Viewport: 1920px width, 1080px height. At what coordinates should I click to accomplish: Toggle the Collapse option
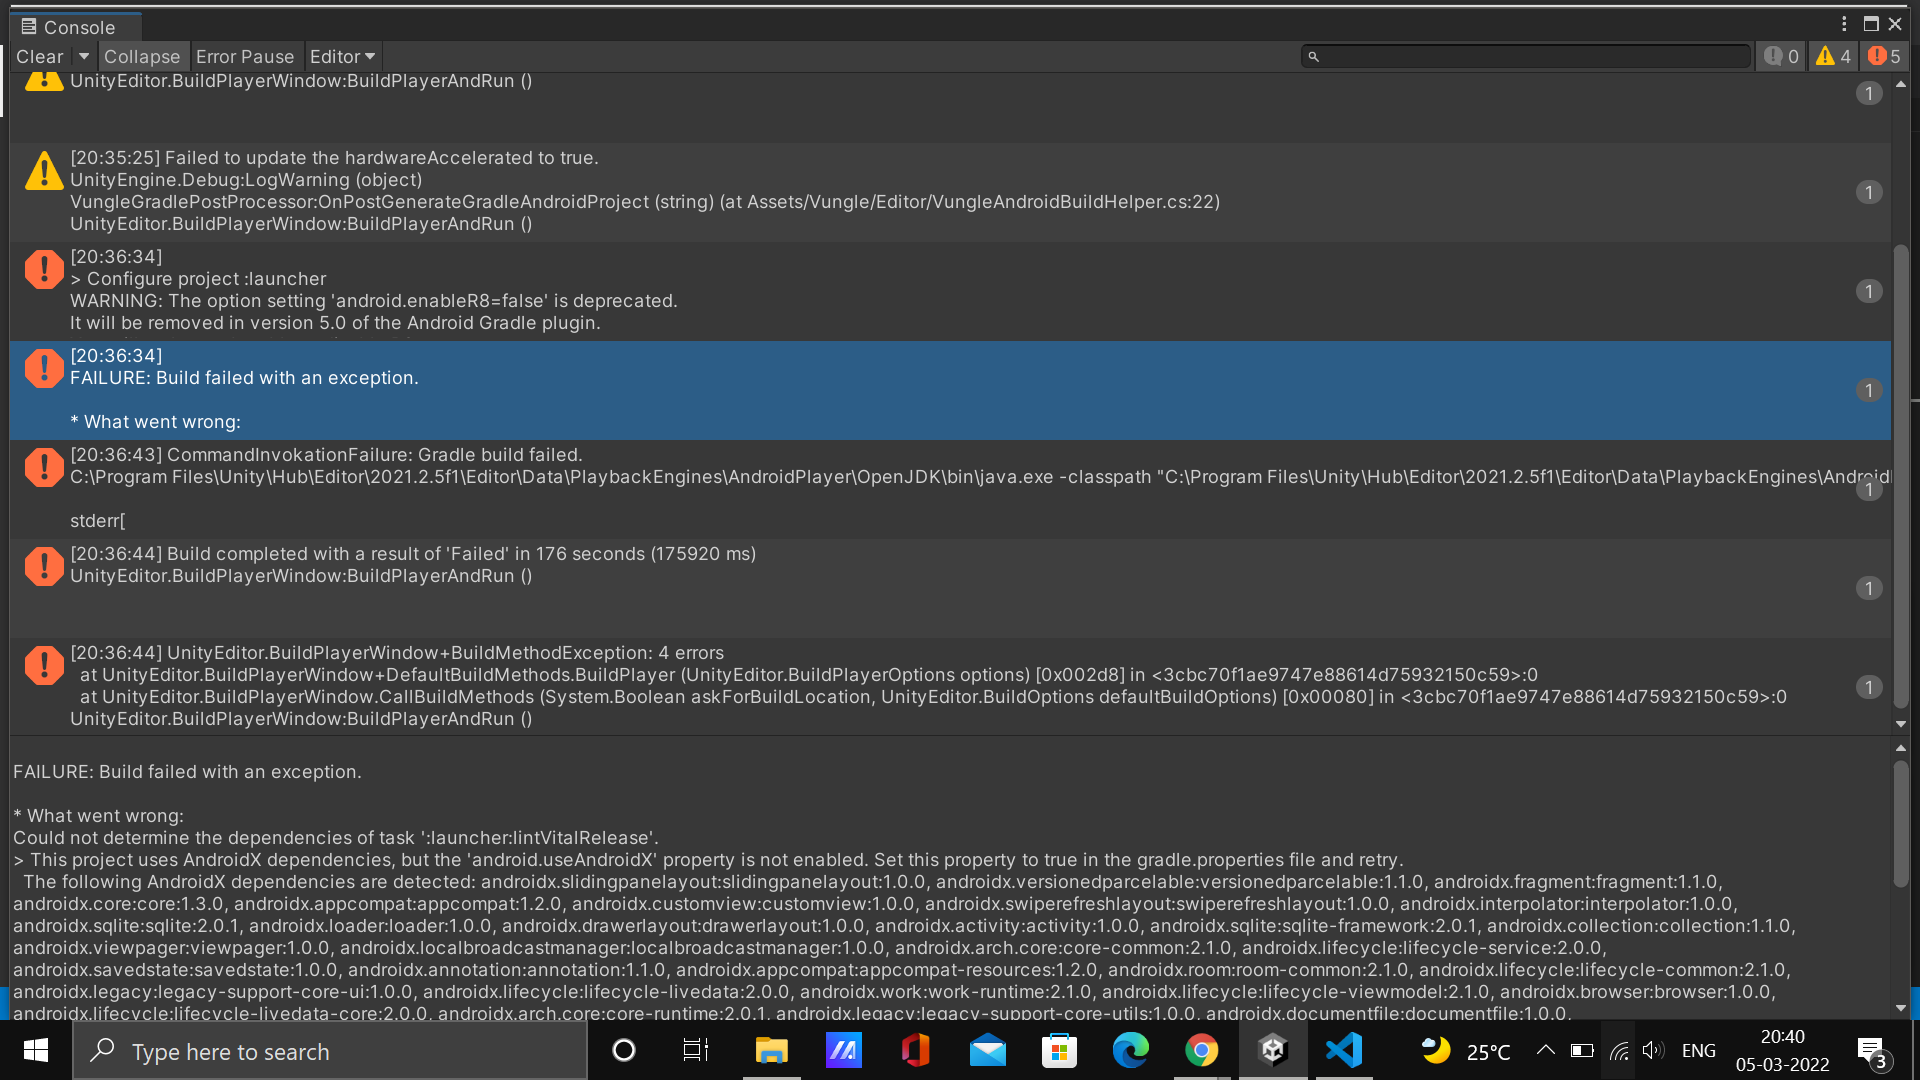coord(142,57)
